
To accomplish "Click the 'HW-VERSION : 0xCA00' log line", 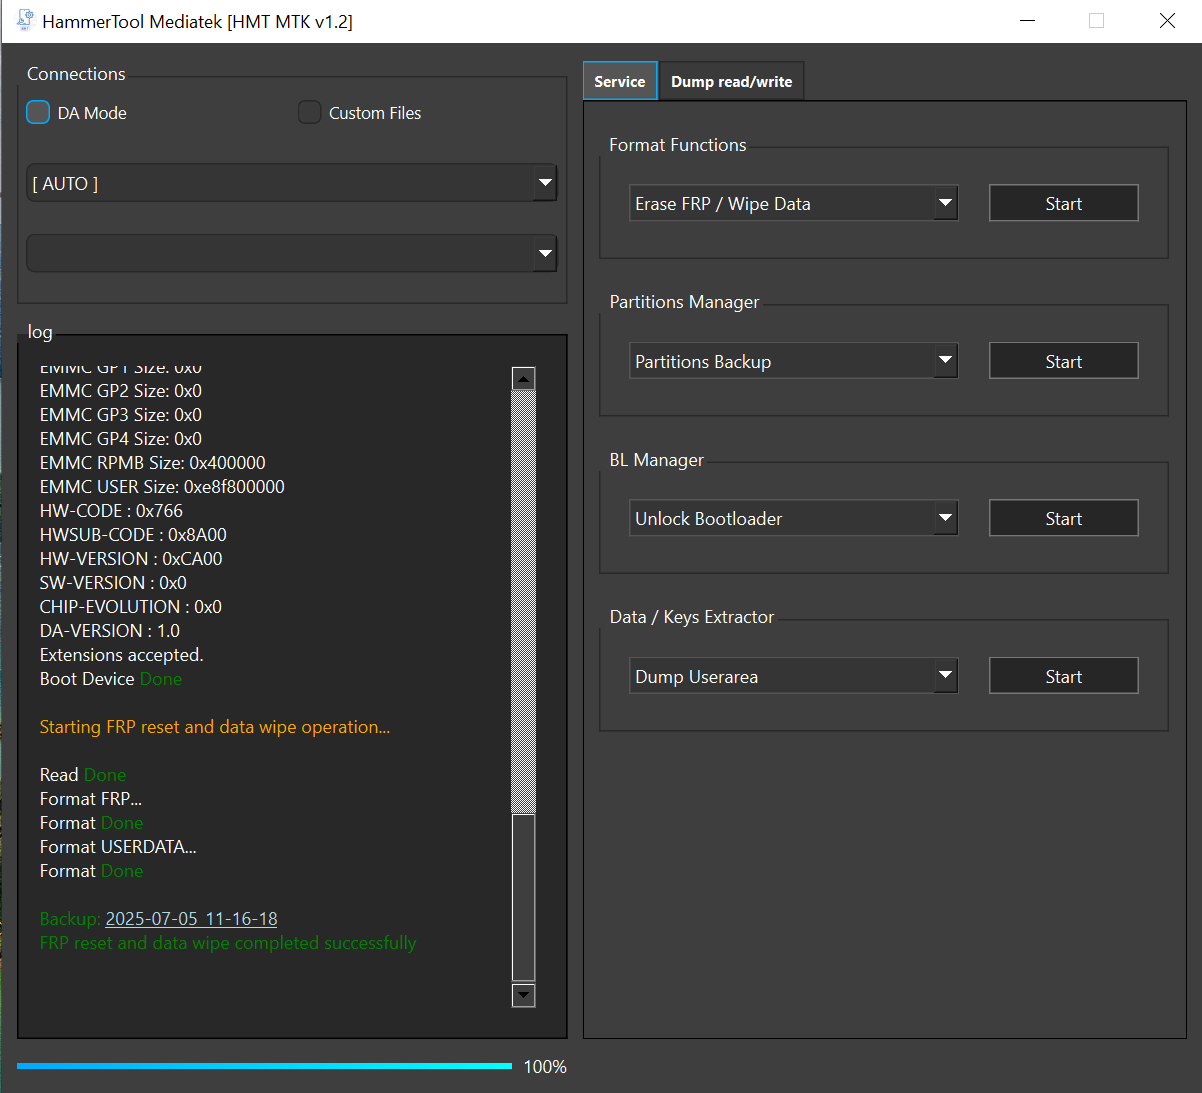I will tap(131, 558).
